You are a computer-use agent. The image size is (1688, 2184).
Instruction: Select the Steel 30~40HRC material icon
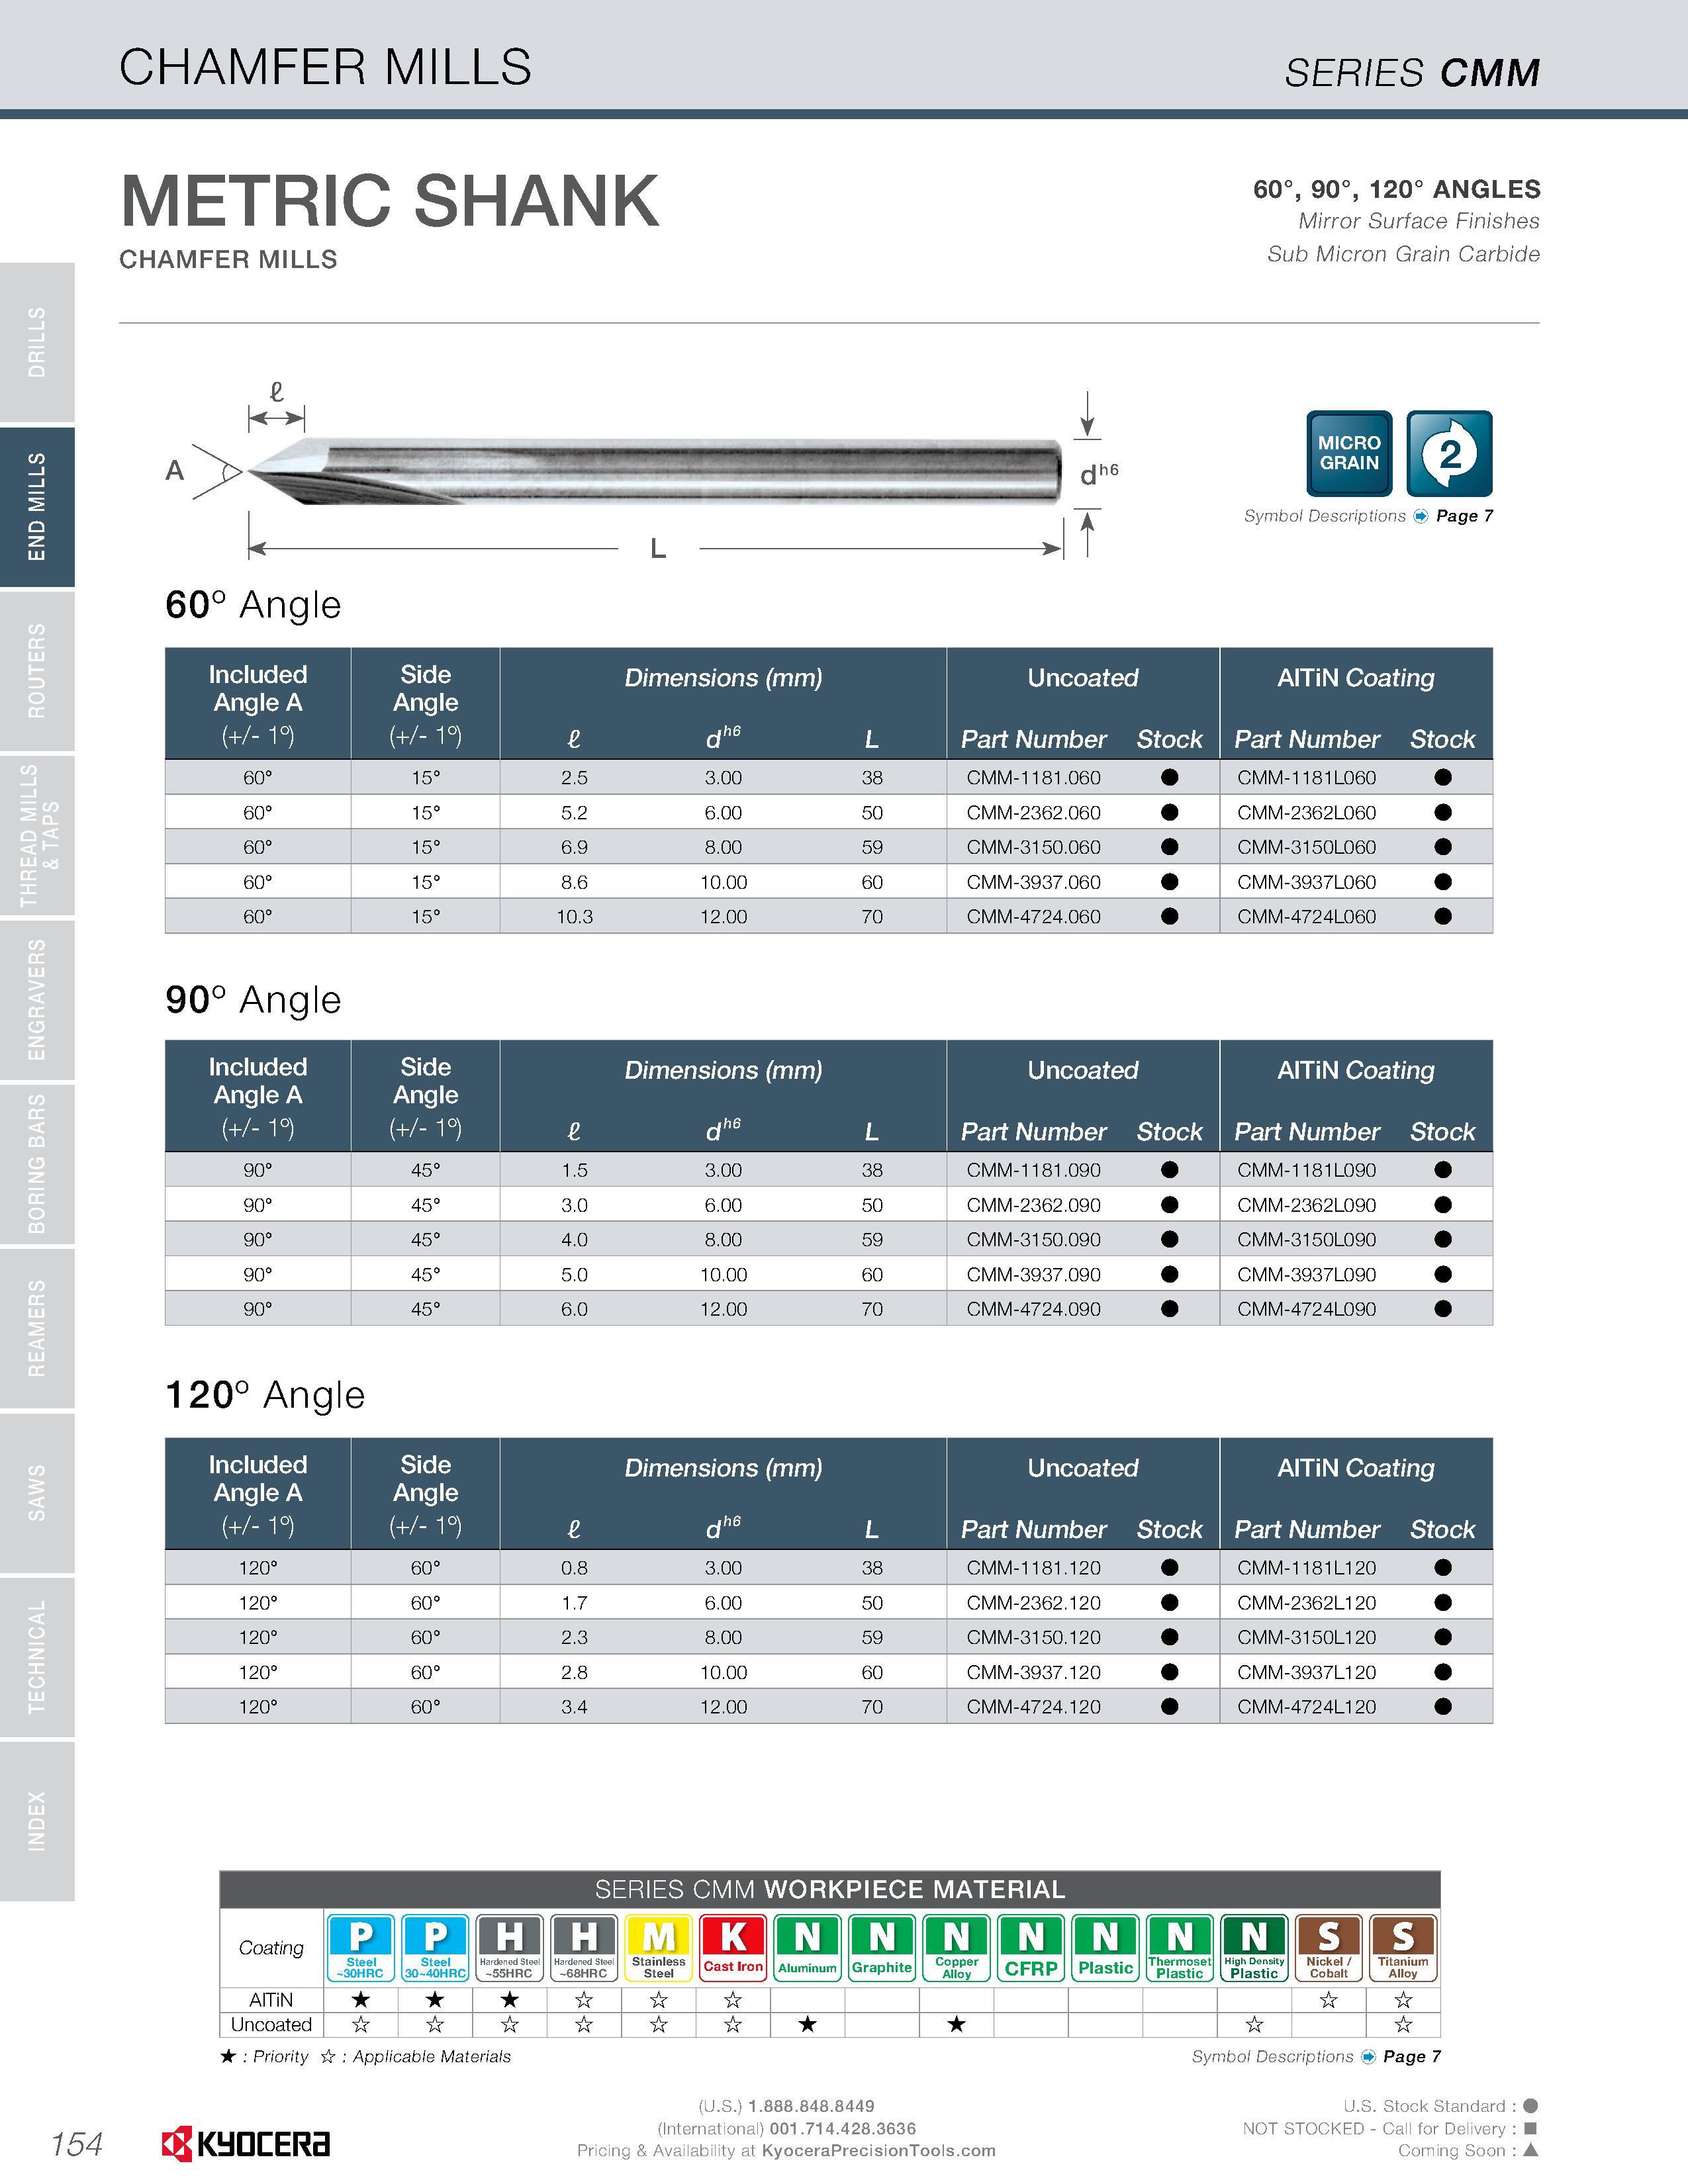coord(435,1947)
